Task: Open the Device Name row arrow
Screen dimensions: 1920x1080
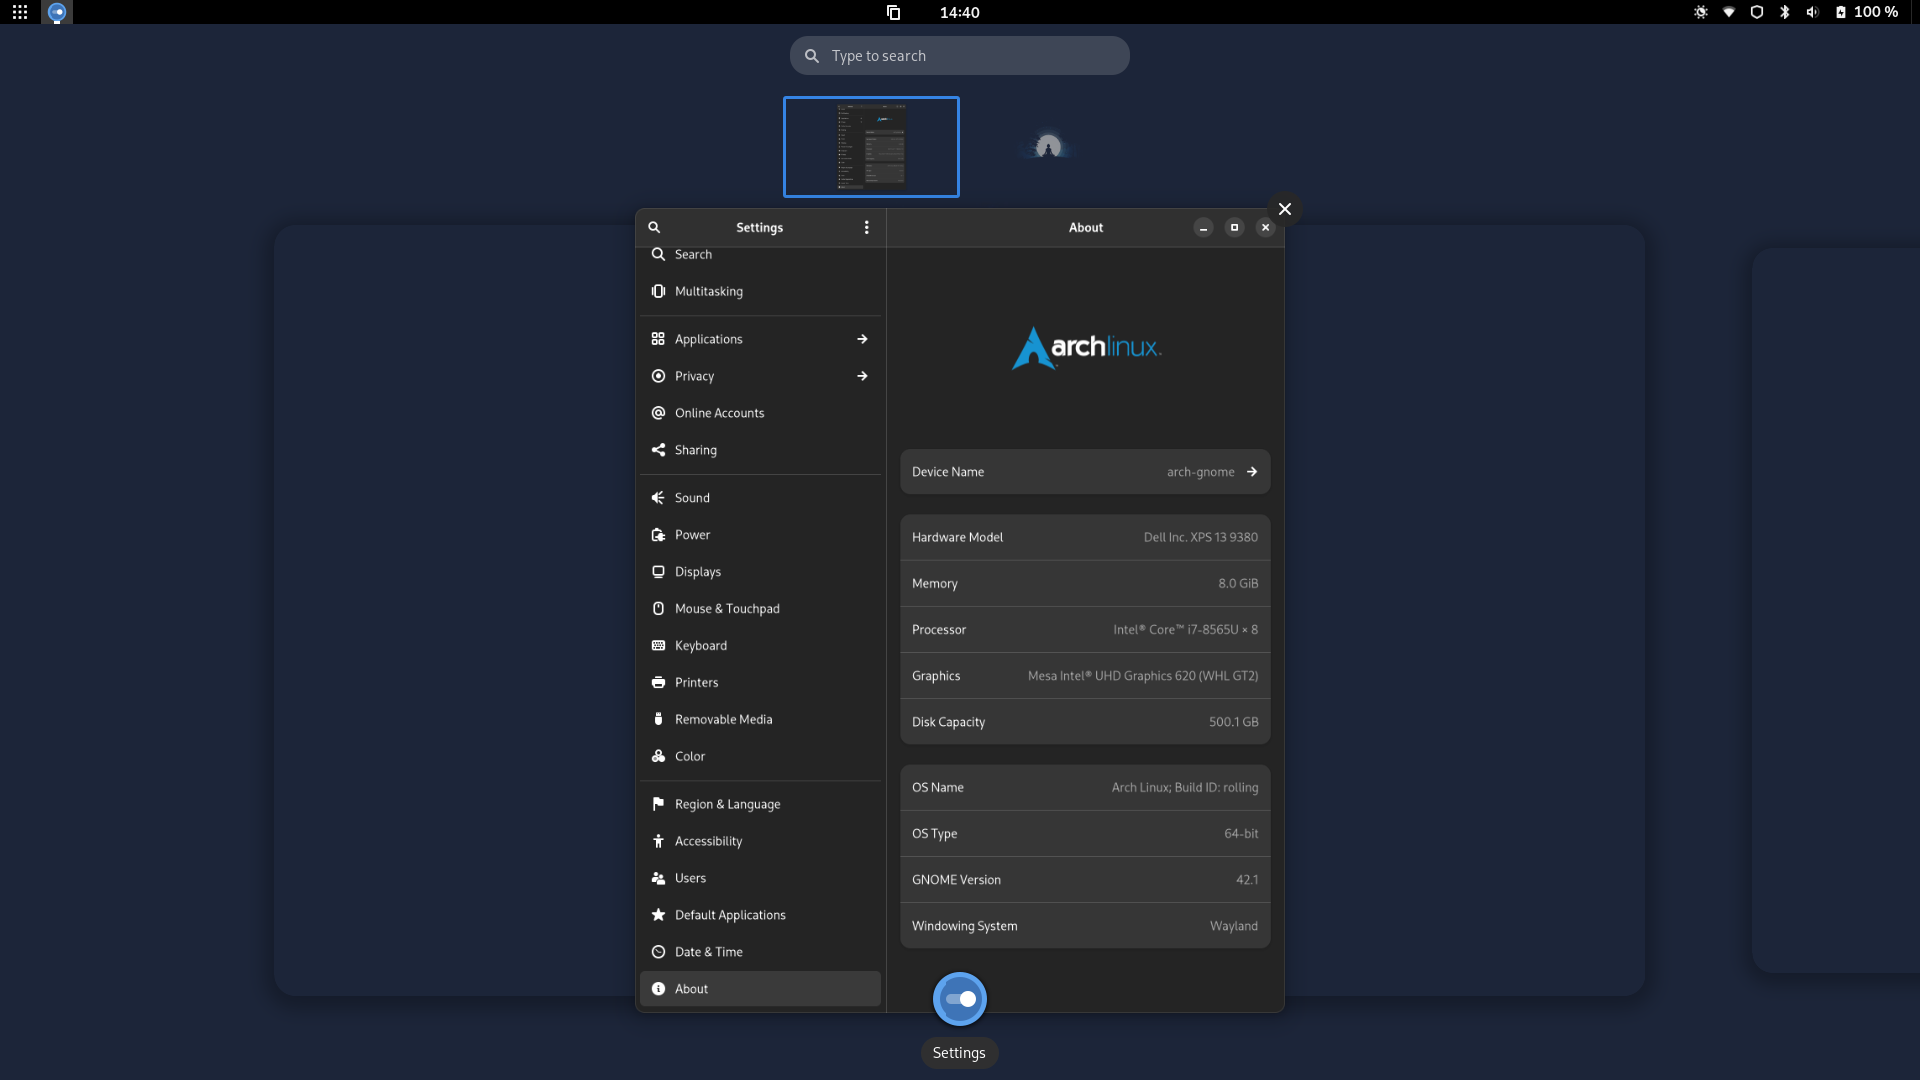Action: click(1251, 472)
